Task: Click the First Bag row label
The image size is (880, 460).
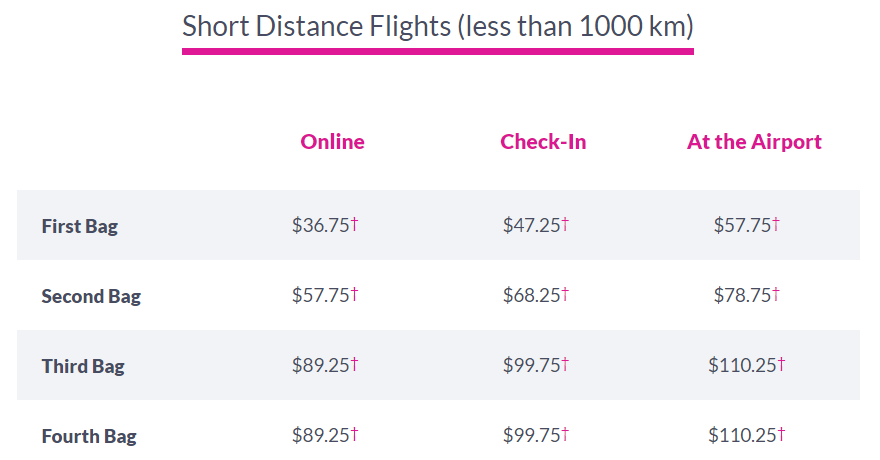Action: coord(80,226)
